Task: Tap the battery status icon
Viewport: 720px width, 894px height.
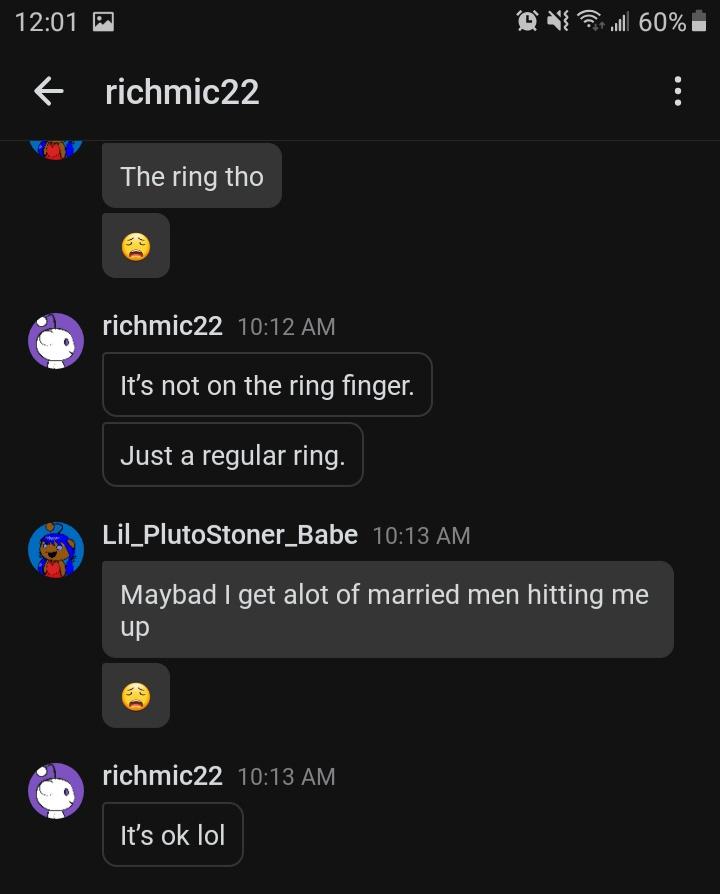Action: point(699,20)
